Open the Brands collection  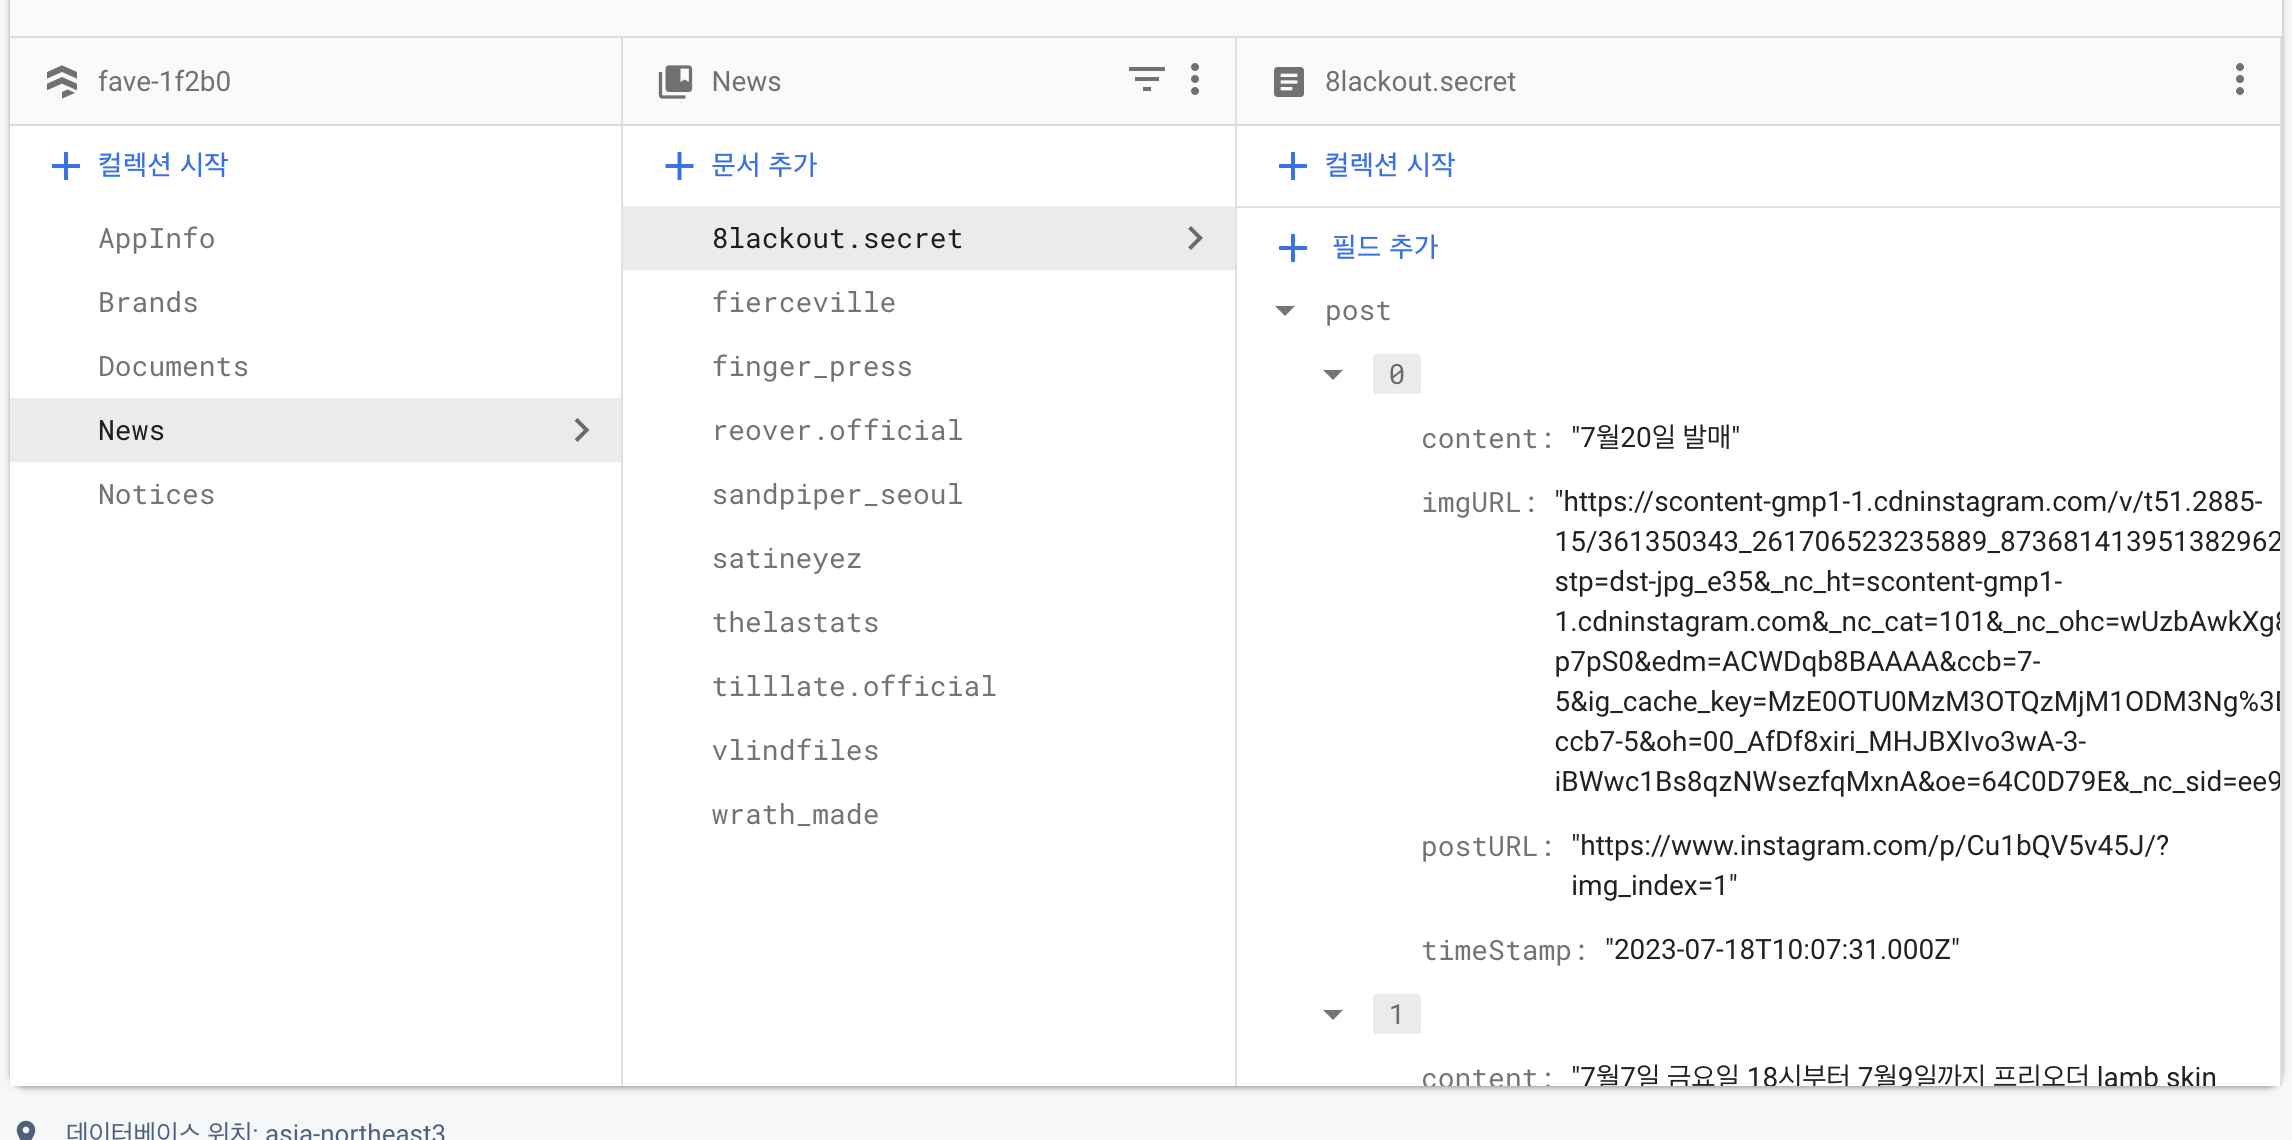pyautogui.click(x=148, y=303)
